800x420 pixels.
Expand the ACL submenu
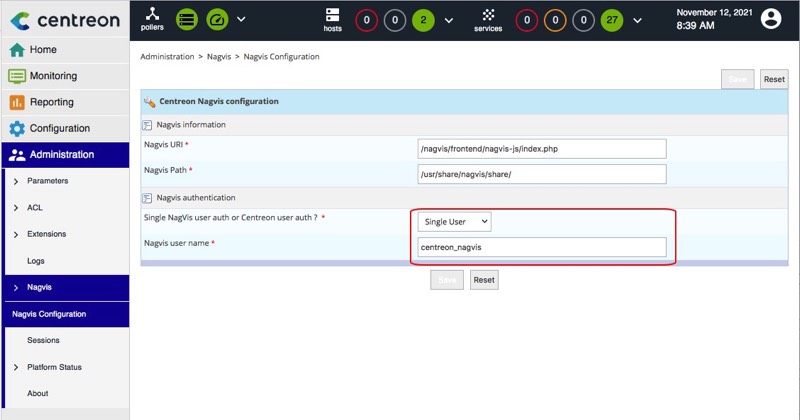coord(35,208)
